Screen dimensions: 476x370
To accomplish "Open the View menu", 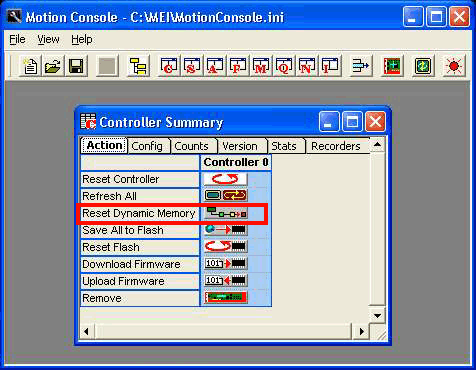I will [48, 39].
